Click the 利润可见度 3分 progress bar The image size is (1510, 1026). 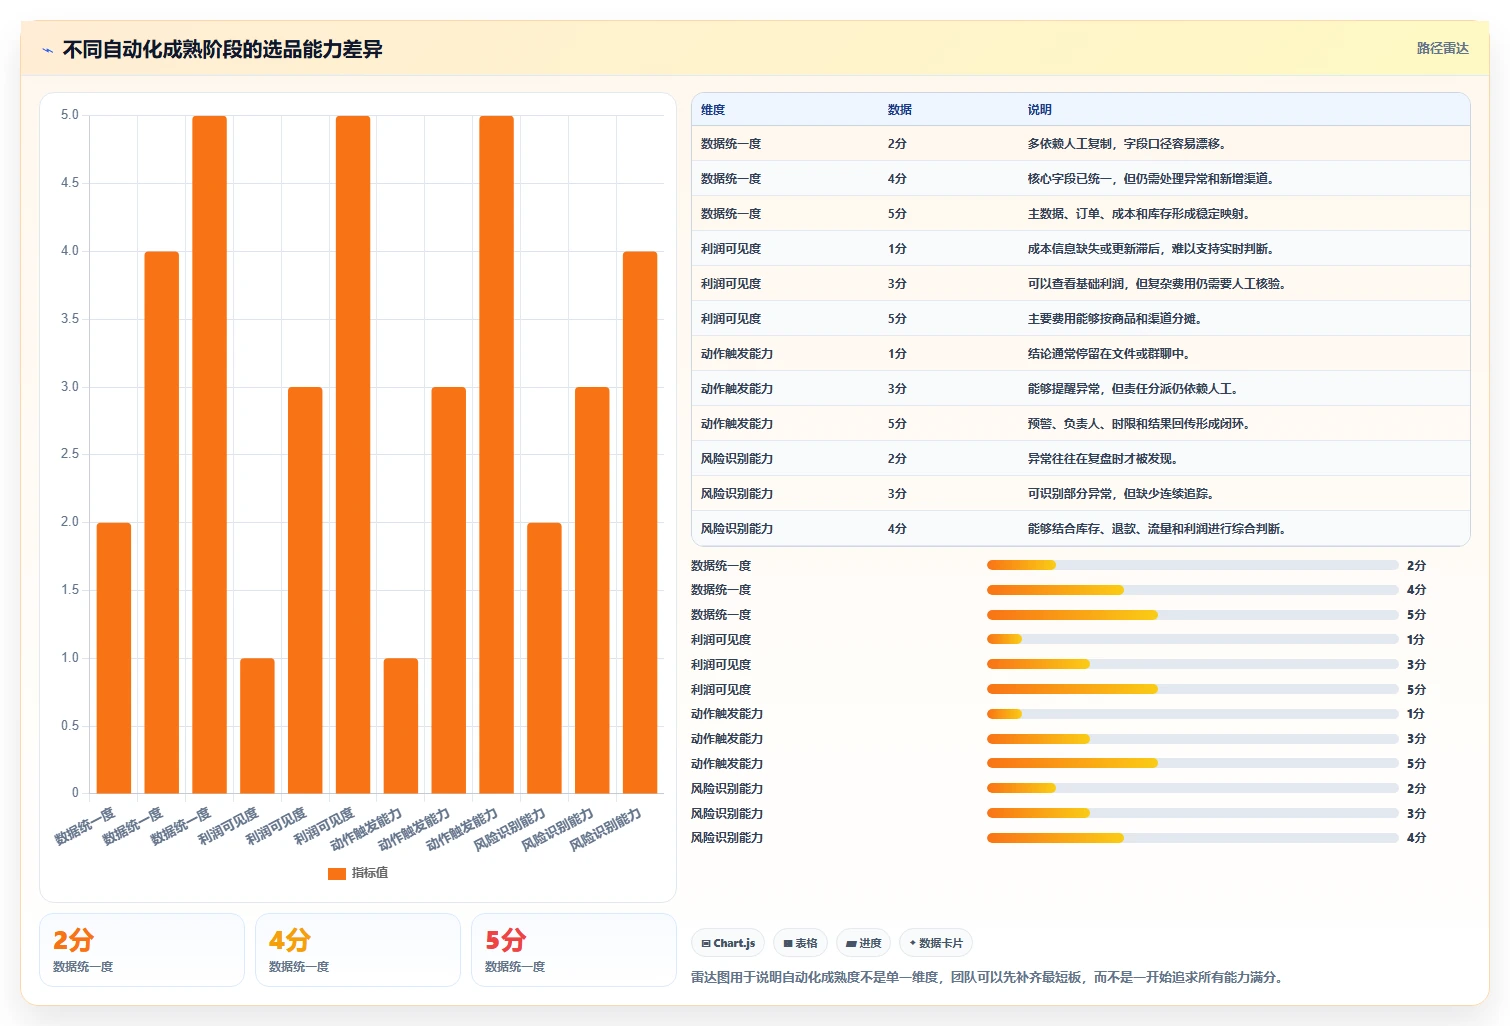(1192, 664)
